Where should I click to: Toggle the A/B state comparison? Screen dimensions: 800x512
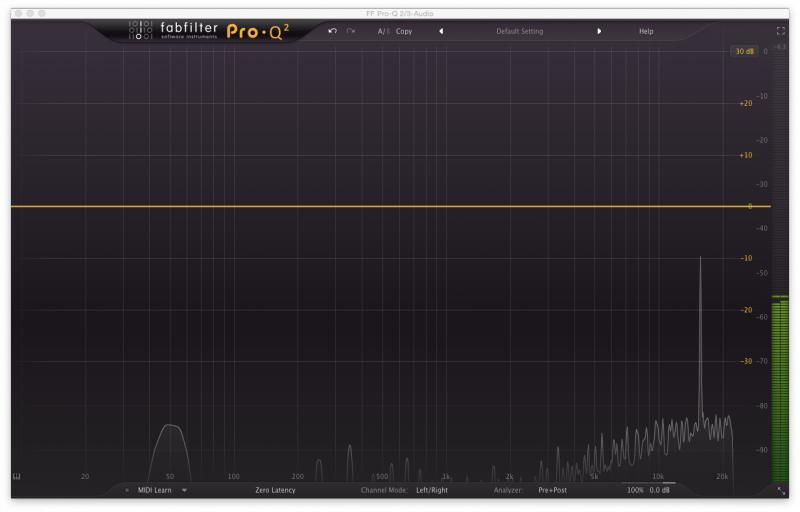(x=384, y=31)
